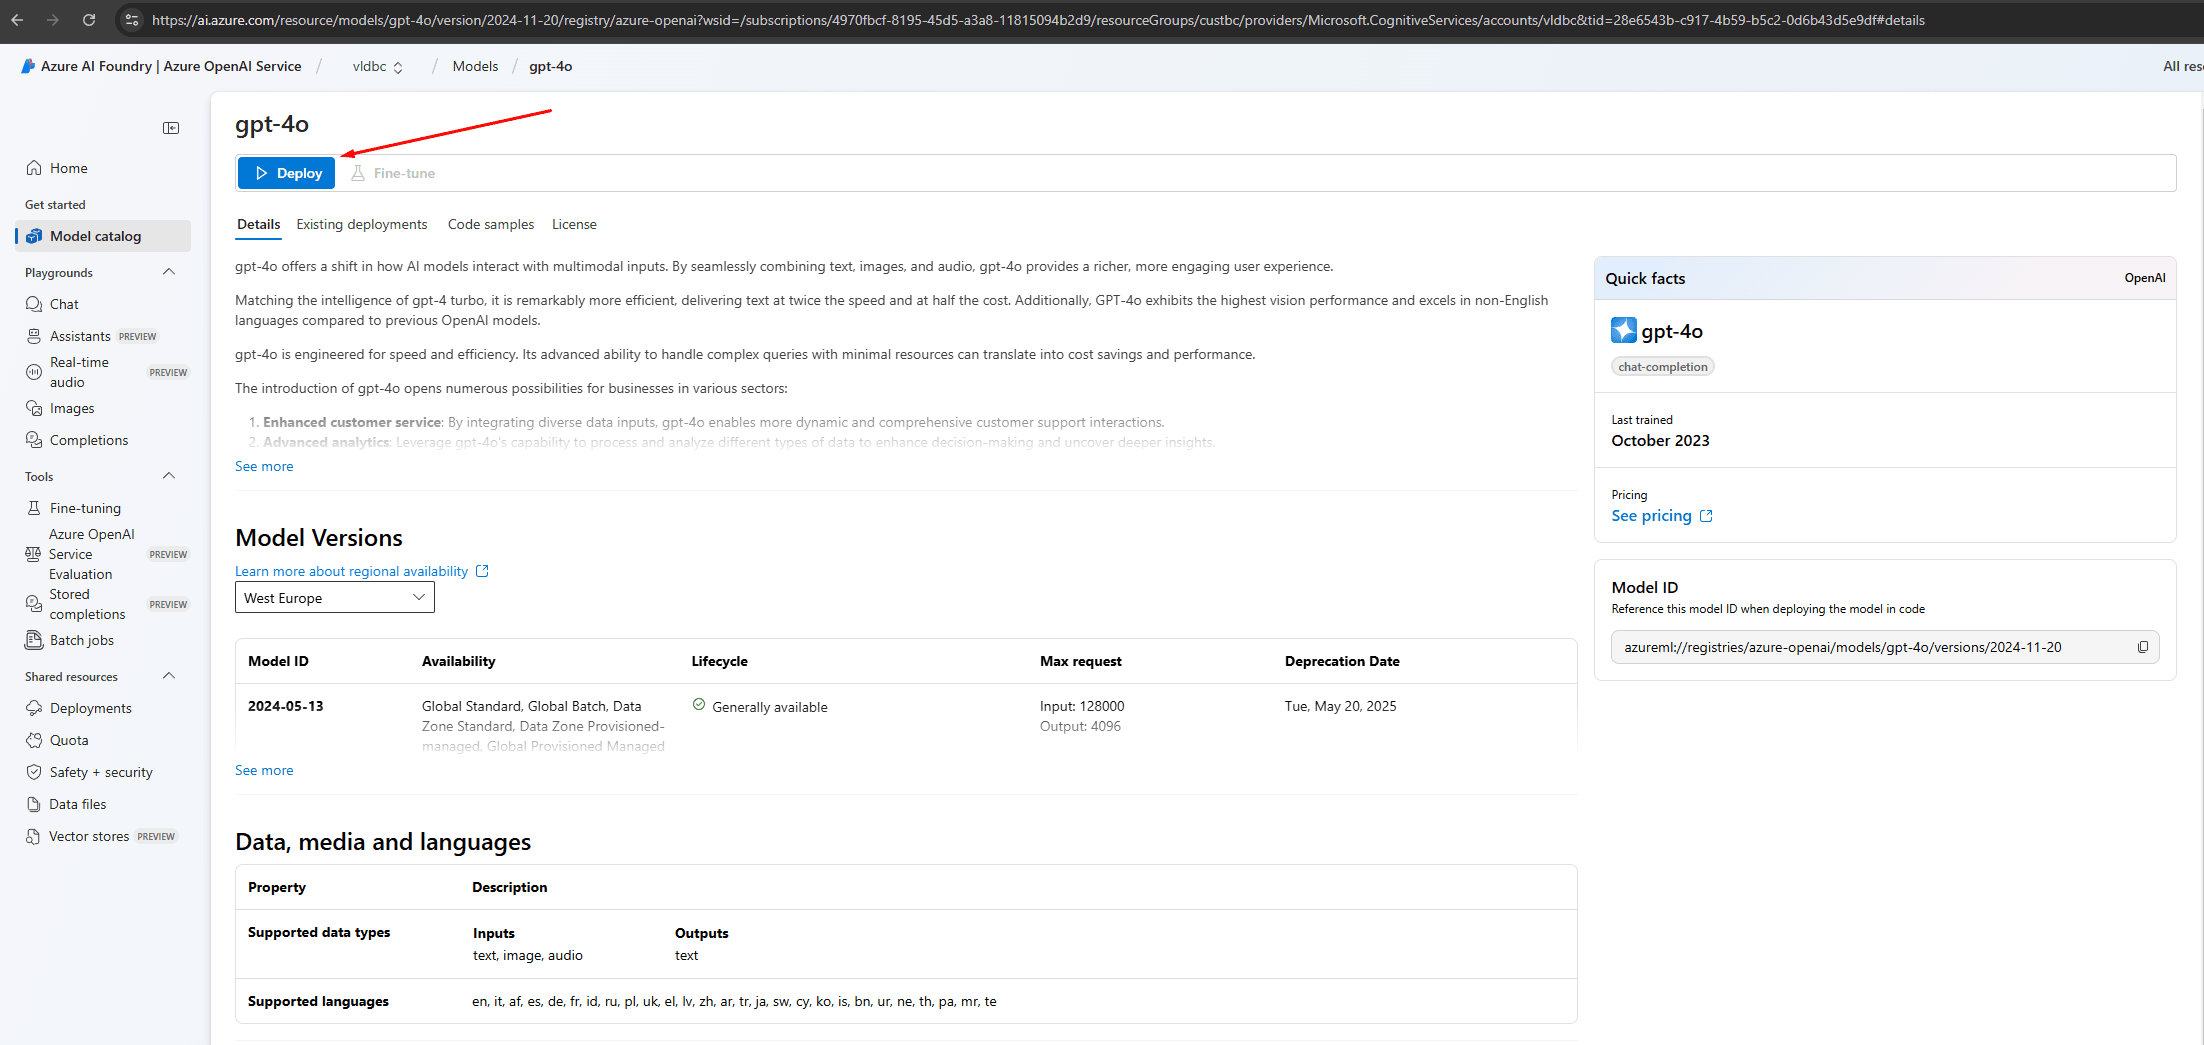Click the Real-time audio icon
Image resolution: width=2204 pixels, height=1045 pixels.
(x=34, y=372)
